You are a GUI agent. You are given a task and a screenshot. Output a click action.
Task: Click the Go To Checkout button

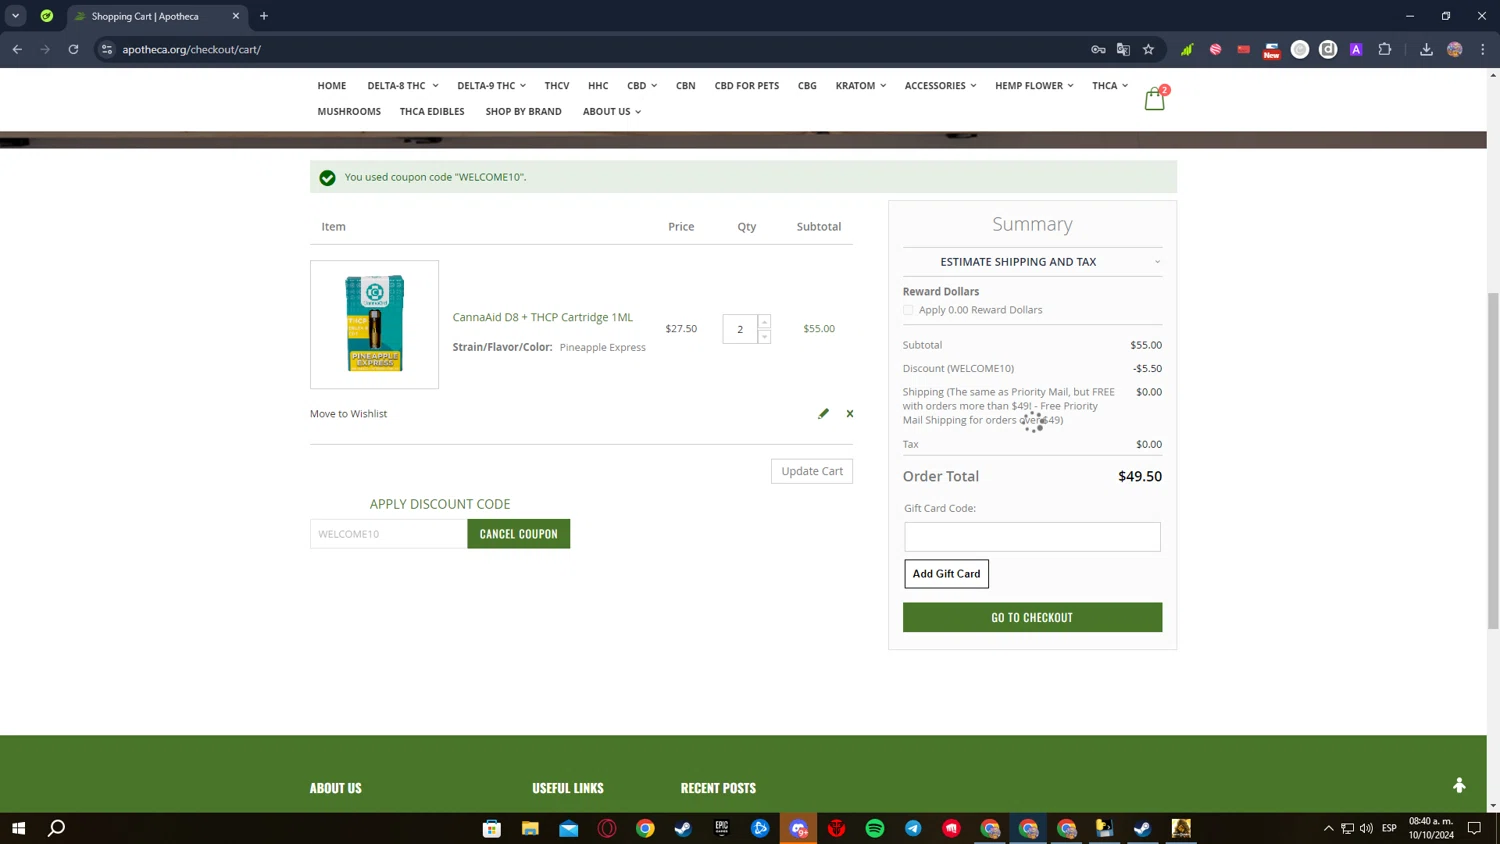click(x=1032, y=617)
